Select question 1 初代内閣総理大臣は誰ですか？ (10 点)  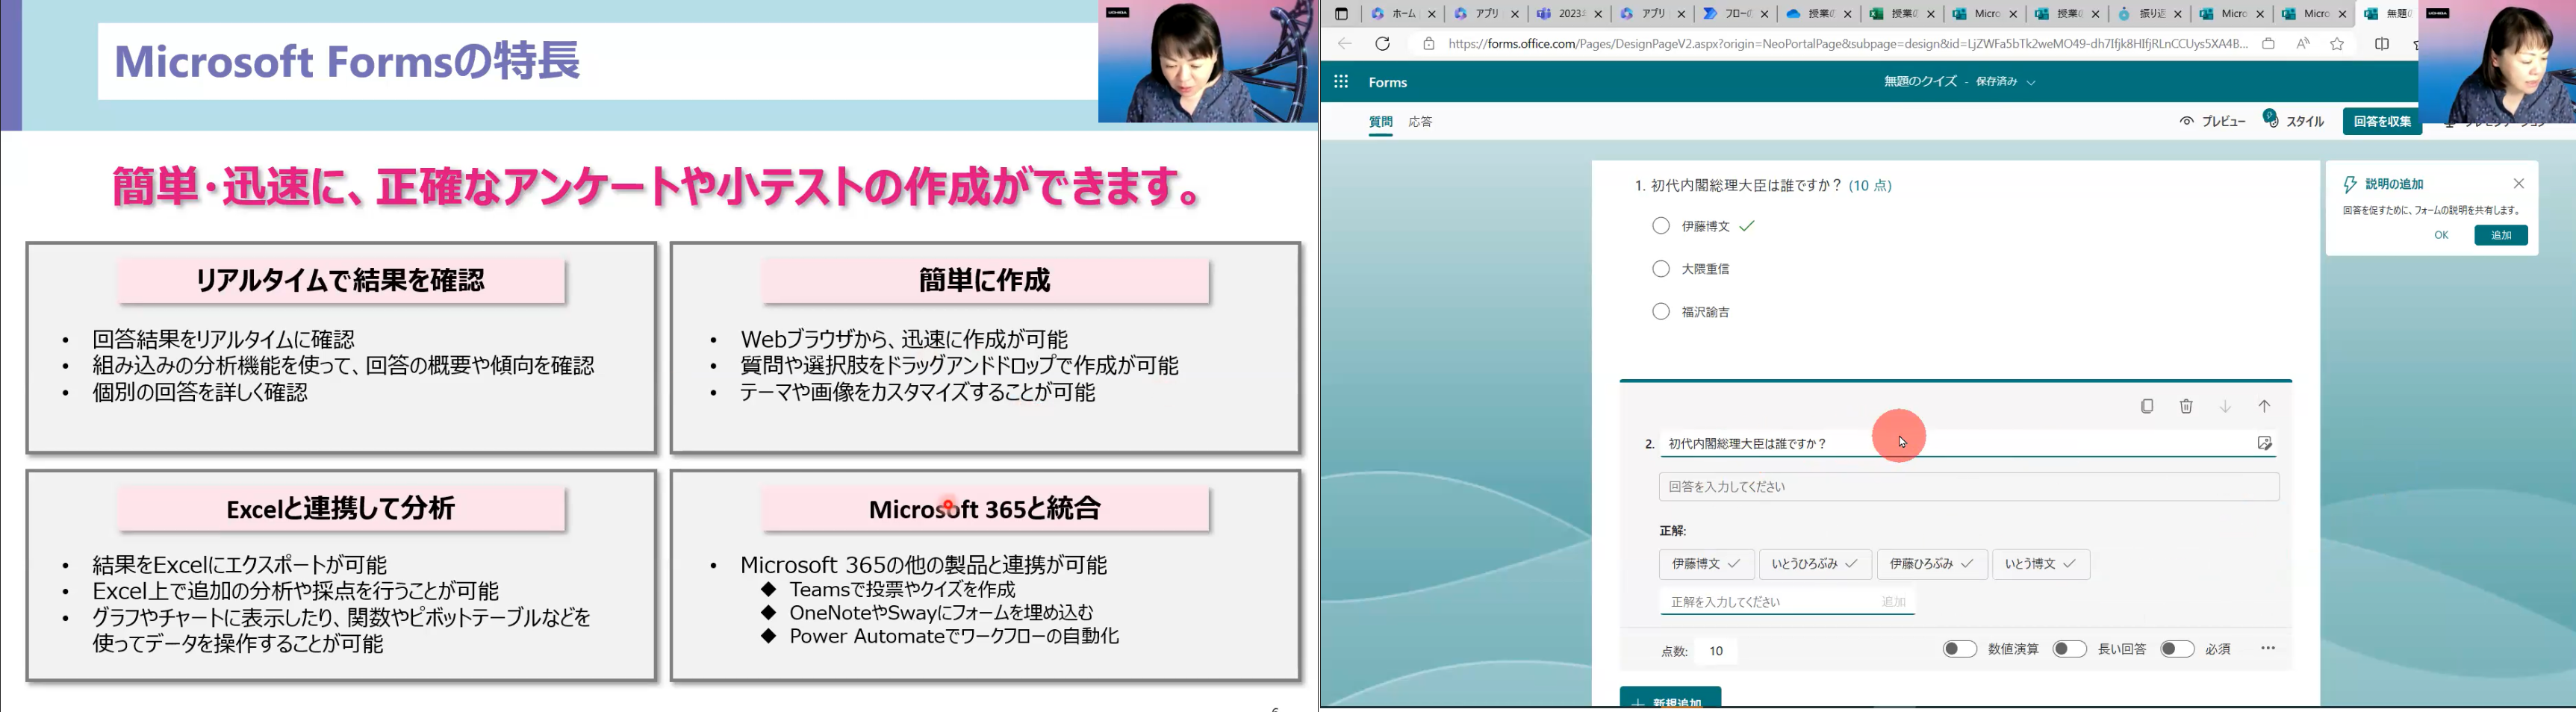point(1763,185)
